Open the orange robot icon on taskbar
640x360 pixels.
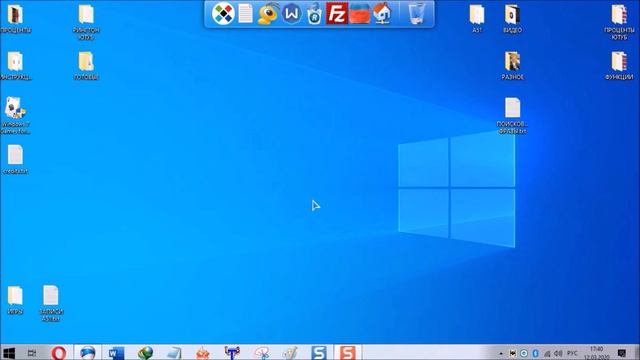click(203, 353)
